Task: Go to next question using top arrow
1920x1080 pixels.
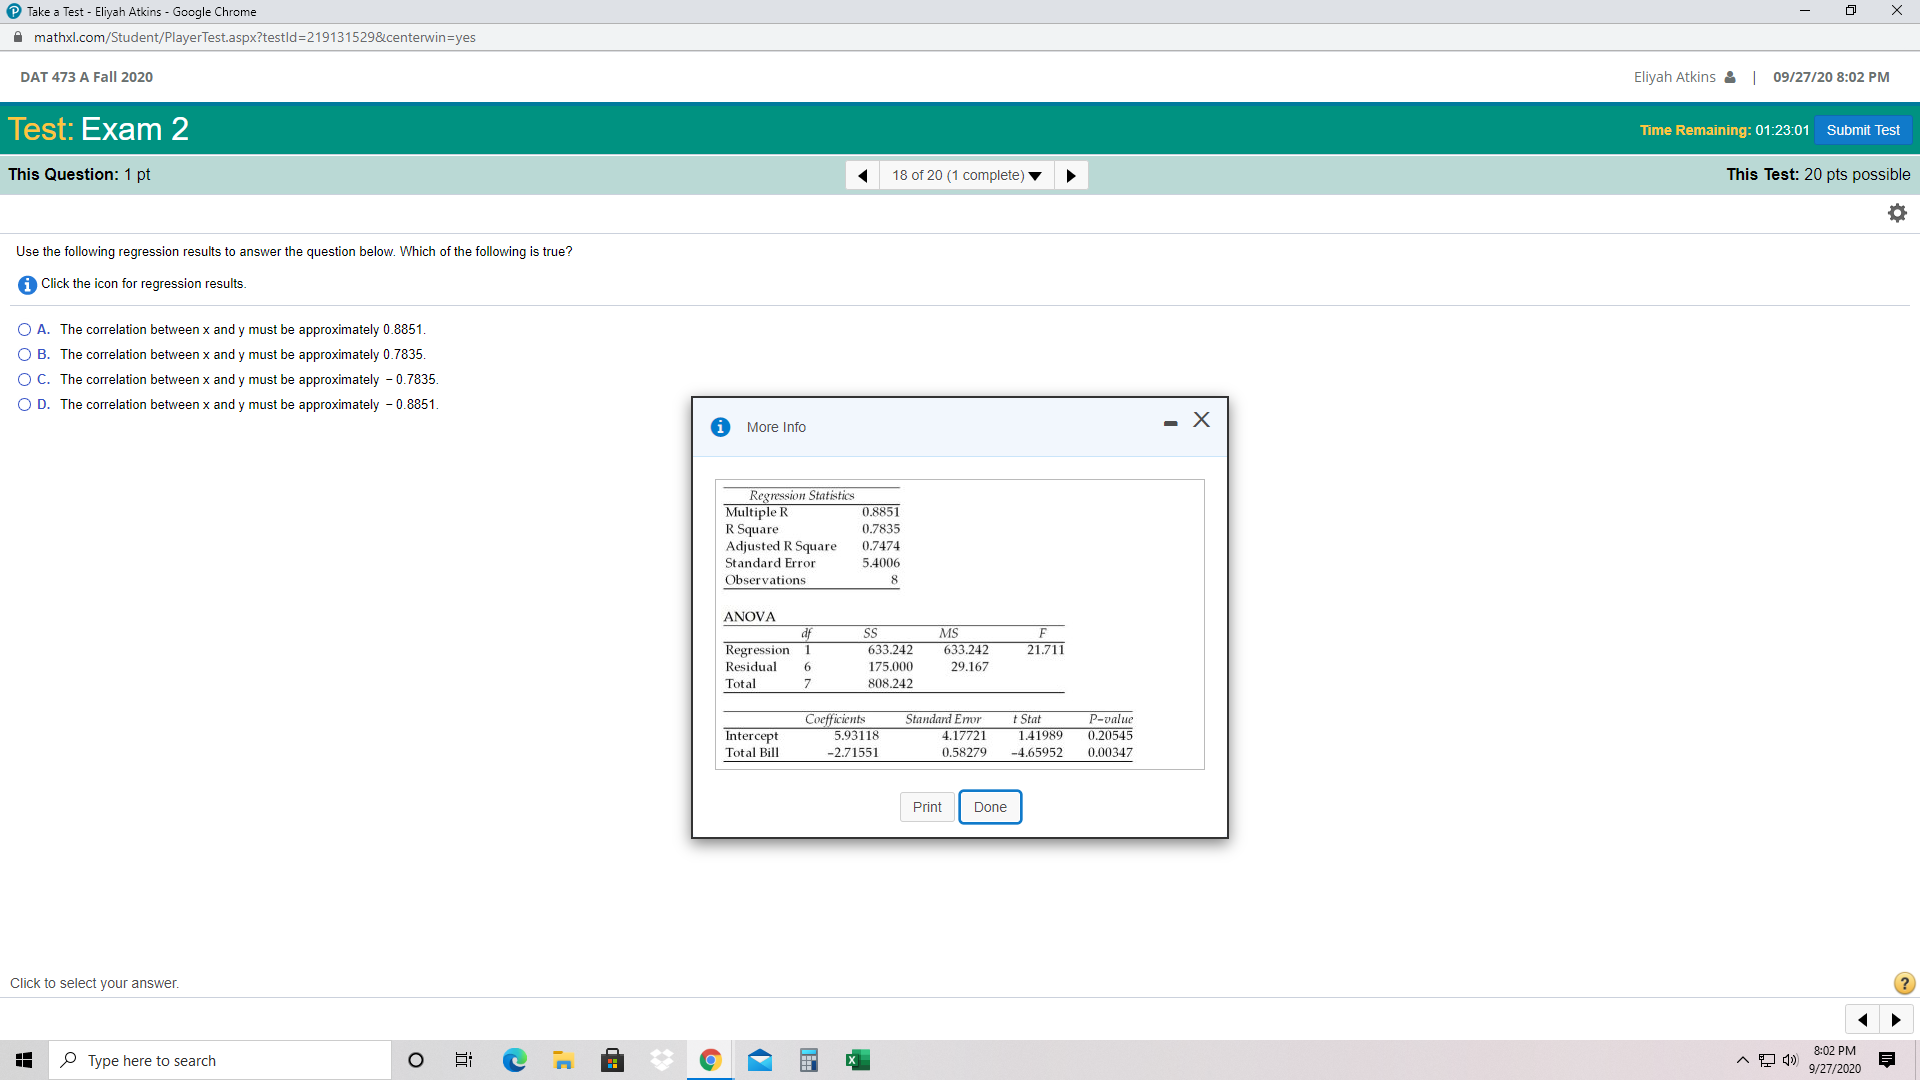Action: tap(1071, 176)
